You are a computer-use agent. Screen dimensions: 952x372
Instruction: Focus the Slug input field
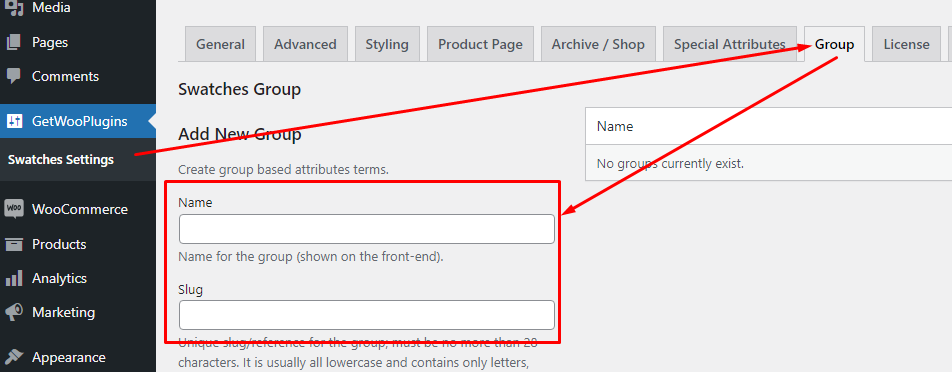367,315
